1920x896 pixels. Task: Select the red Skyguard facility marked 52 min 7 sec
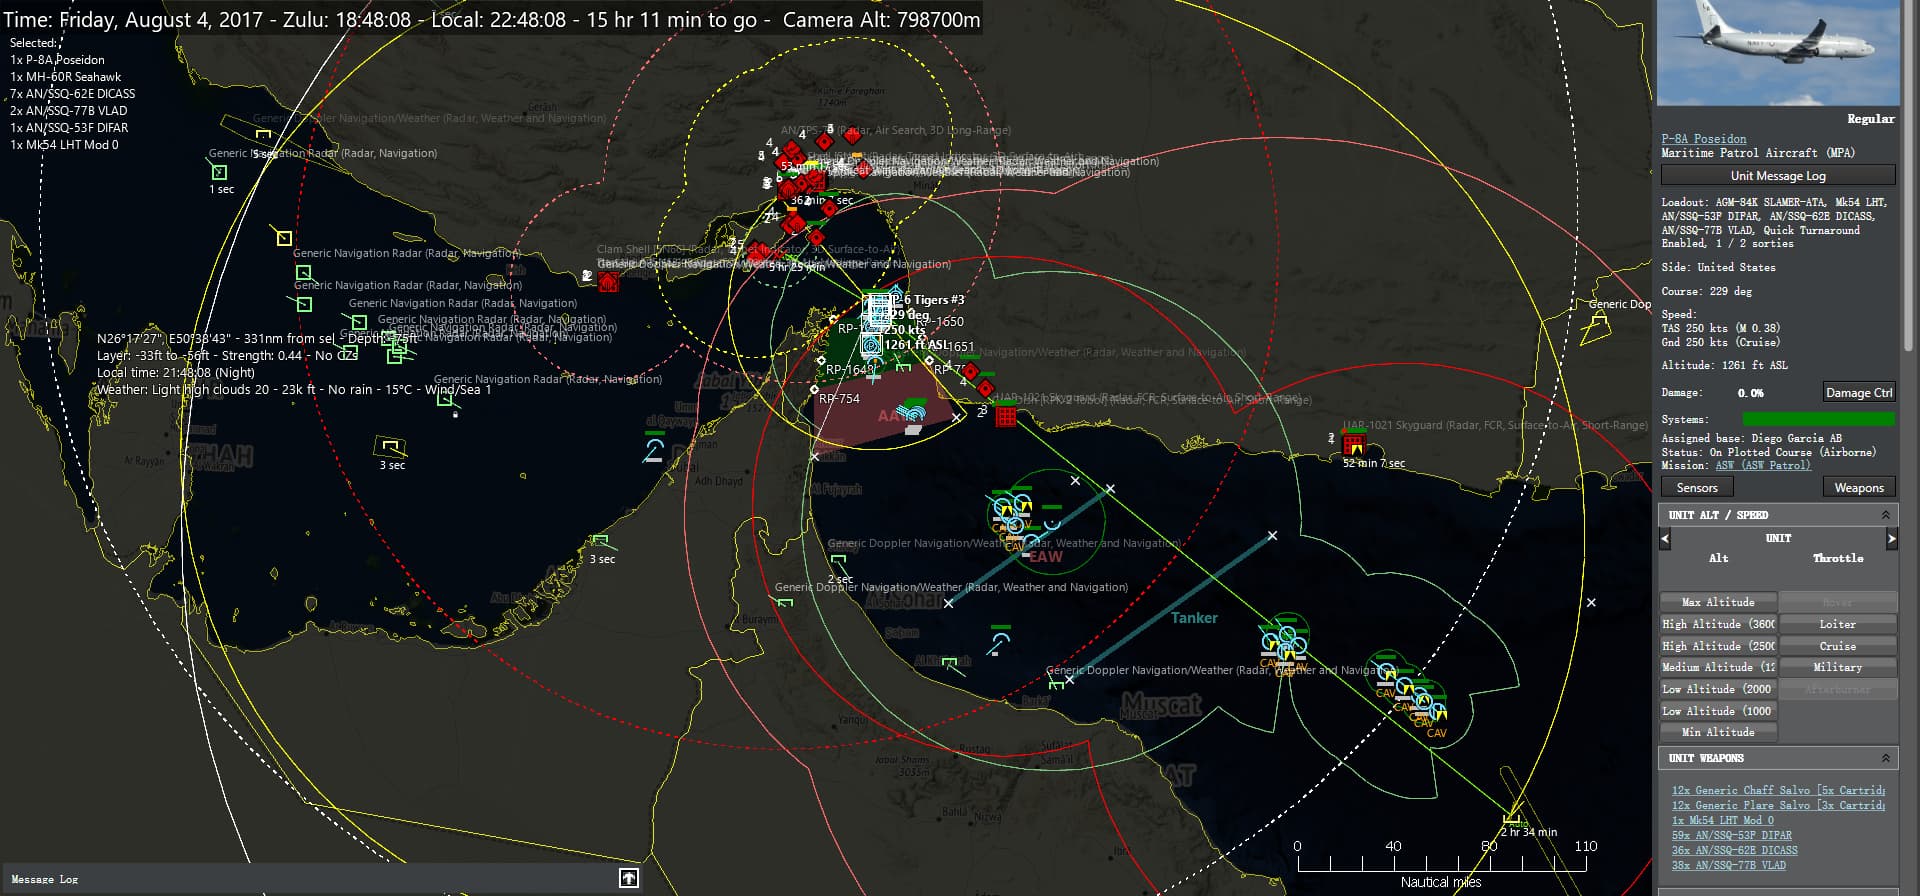point(1354,444)
